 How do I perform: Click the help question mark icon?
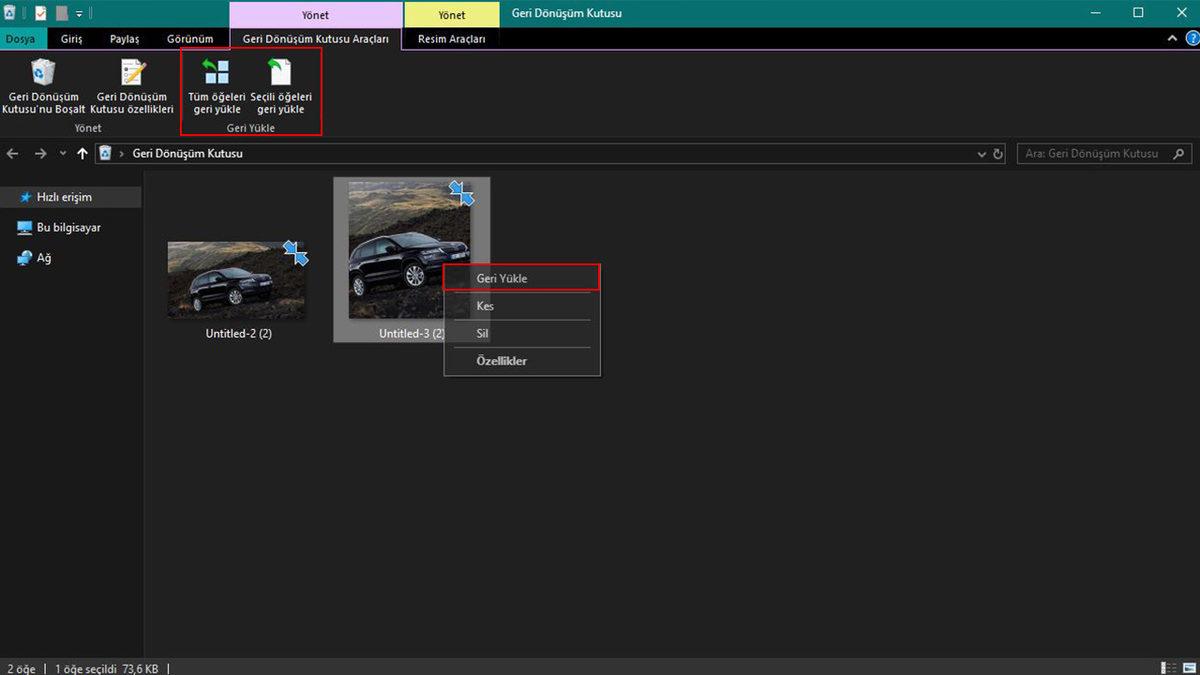coord(1191,38)
